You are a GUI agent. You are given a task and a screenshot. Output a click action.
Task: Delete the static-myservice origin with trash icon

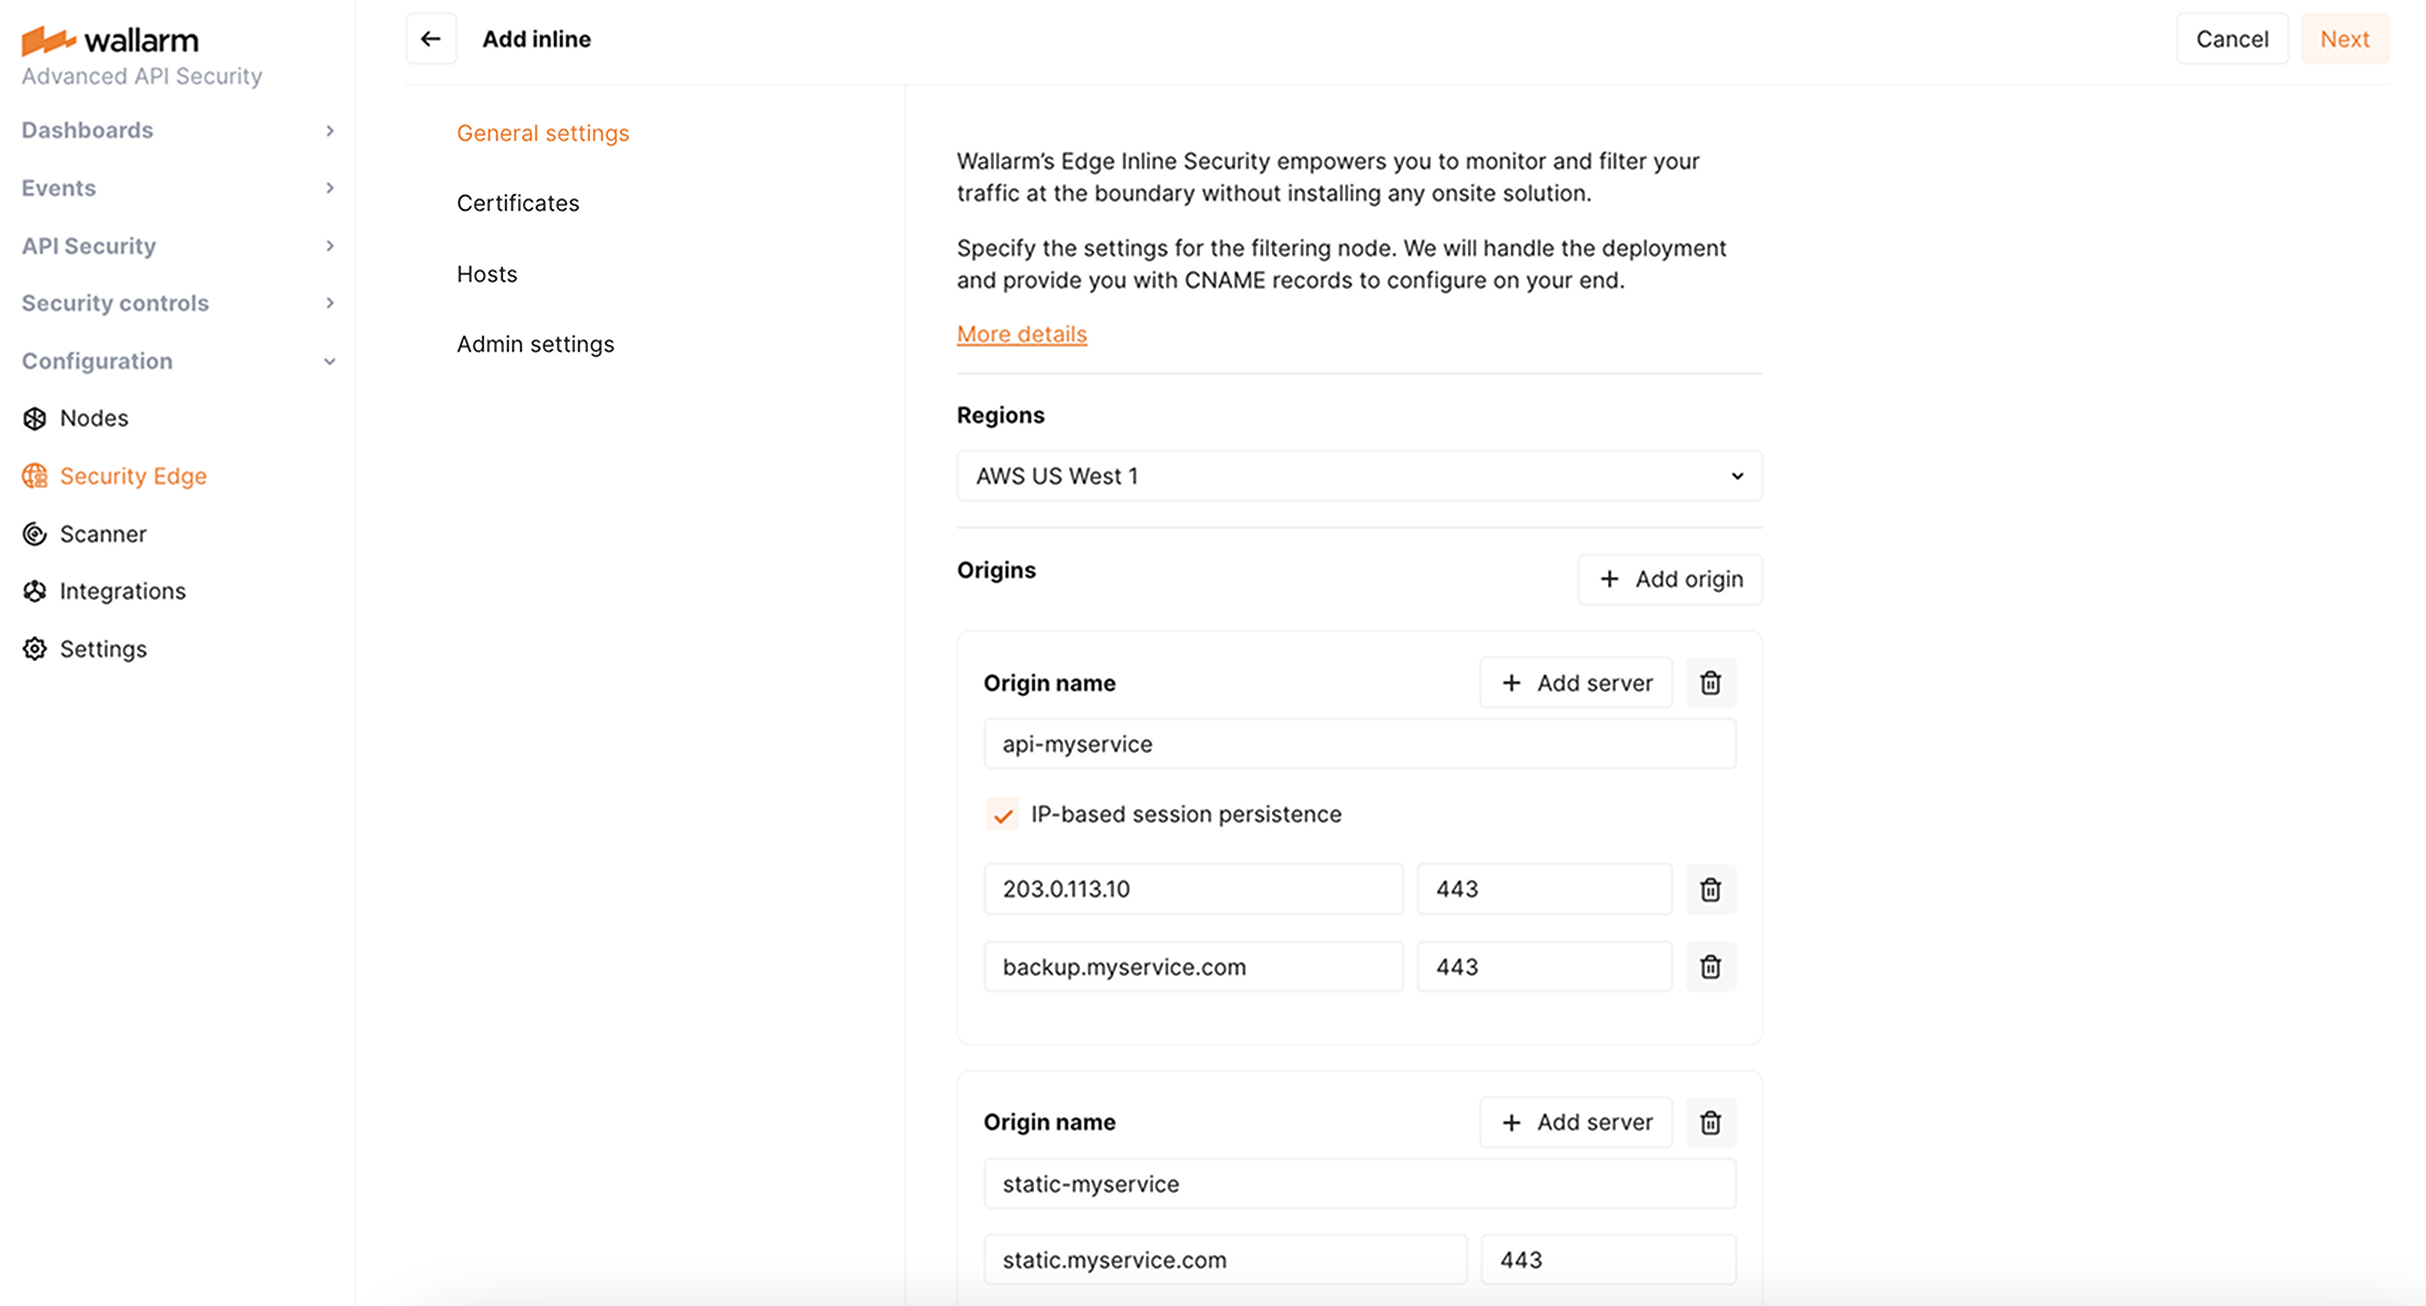(1710, 1122)
